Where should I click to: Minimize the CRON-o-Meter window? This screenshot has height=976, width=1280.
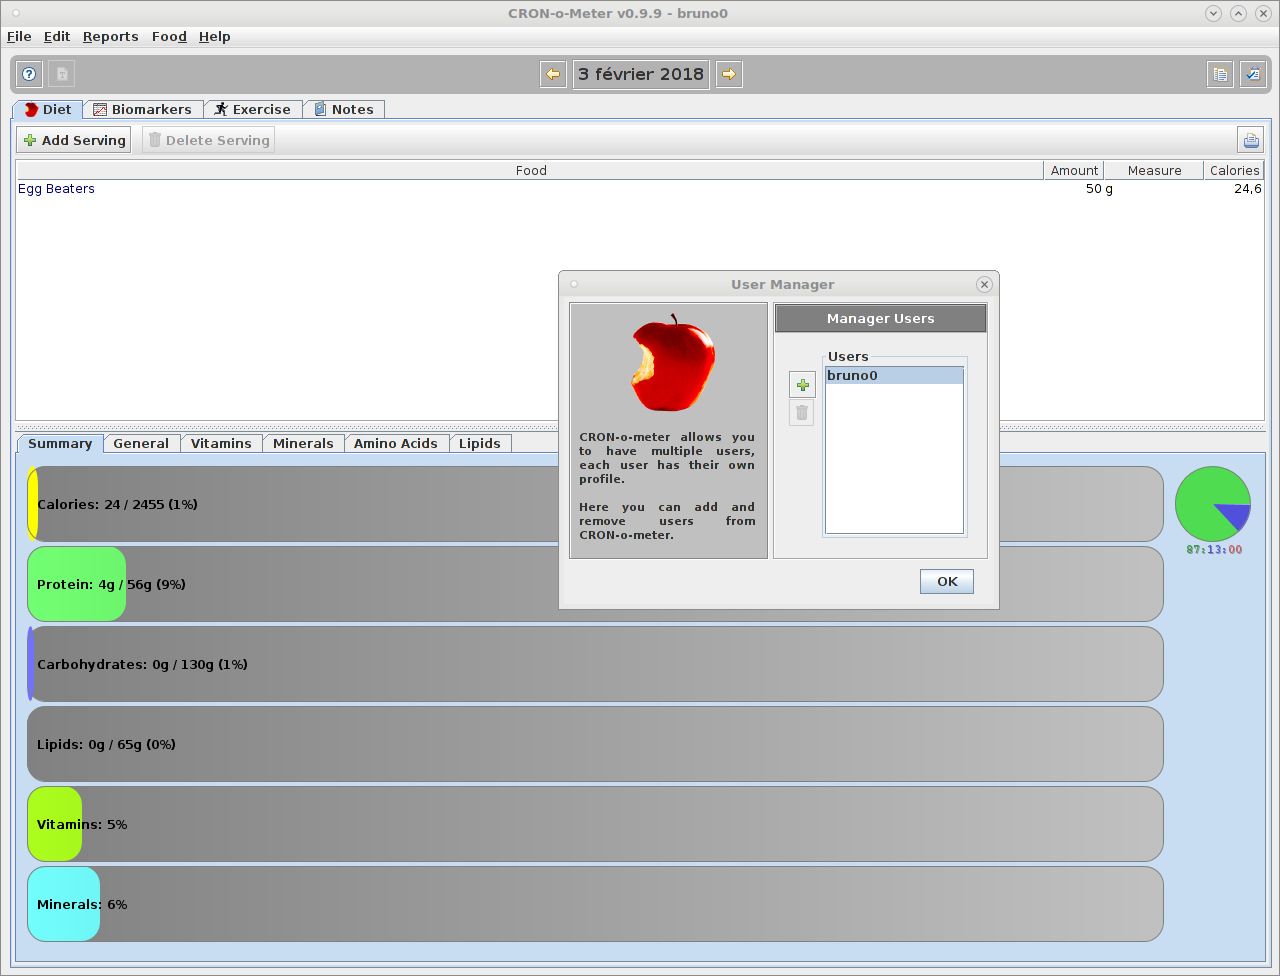point(1213,13)
